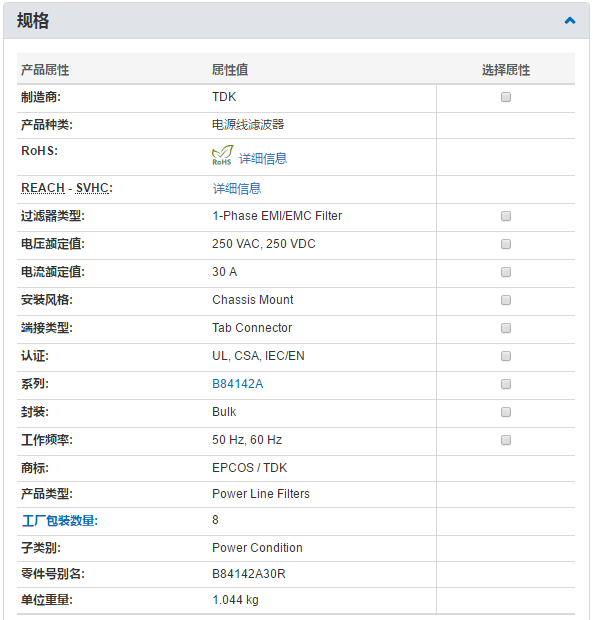
Task: Open the RoHS 详细信息 link
Action: [x=263, y=159]
